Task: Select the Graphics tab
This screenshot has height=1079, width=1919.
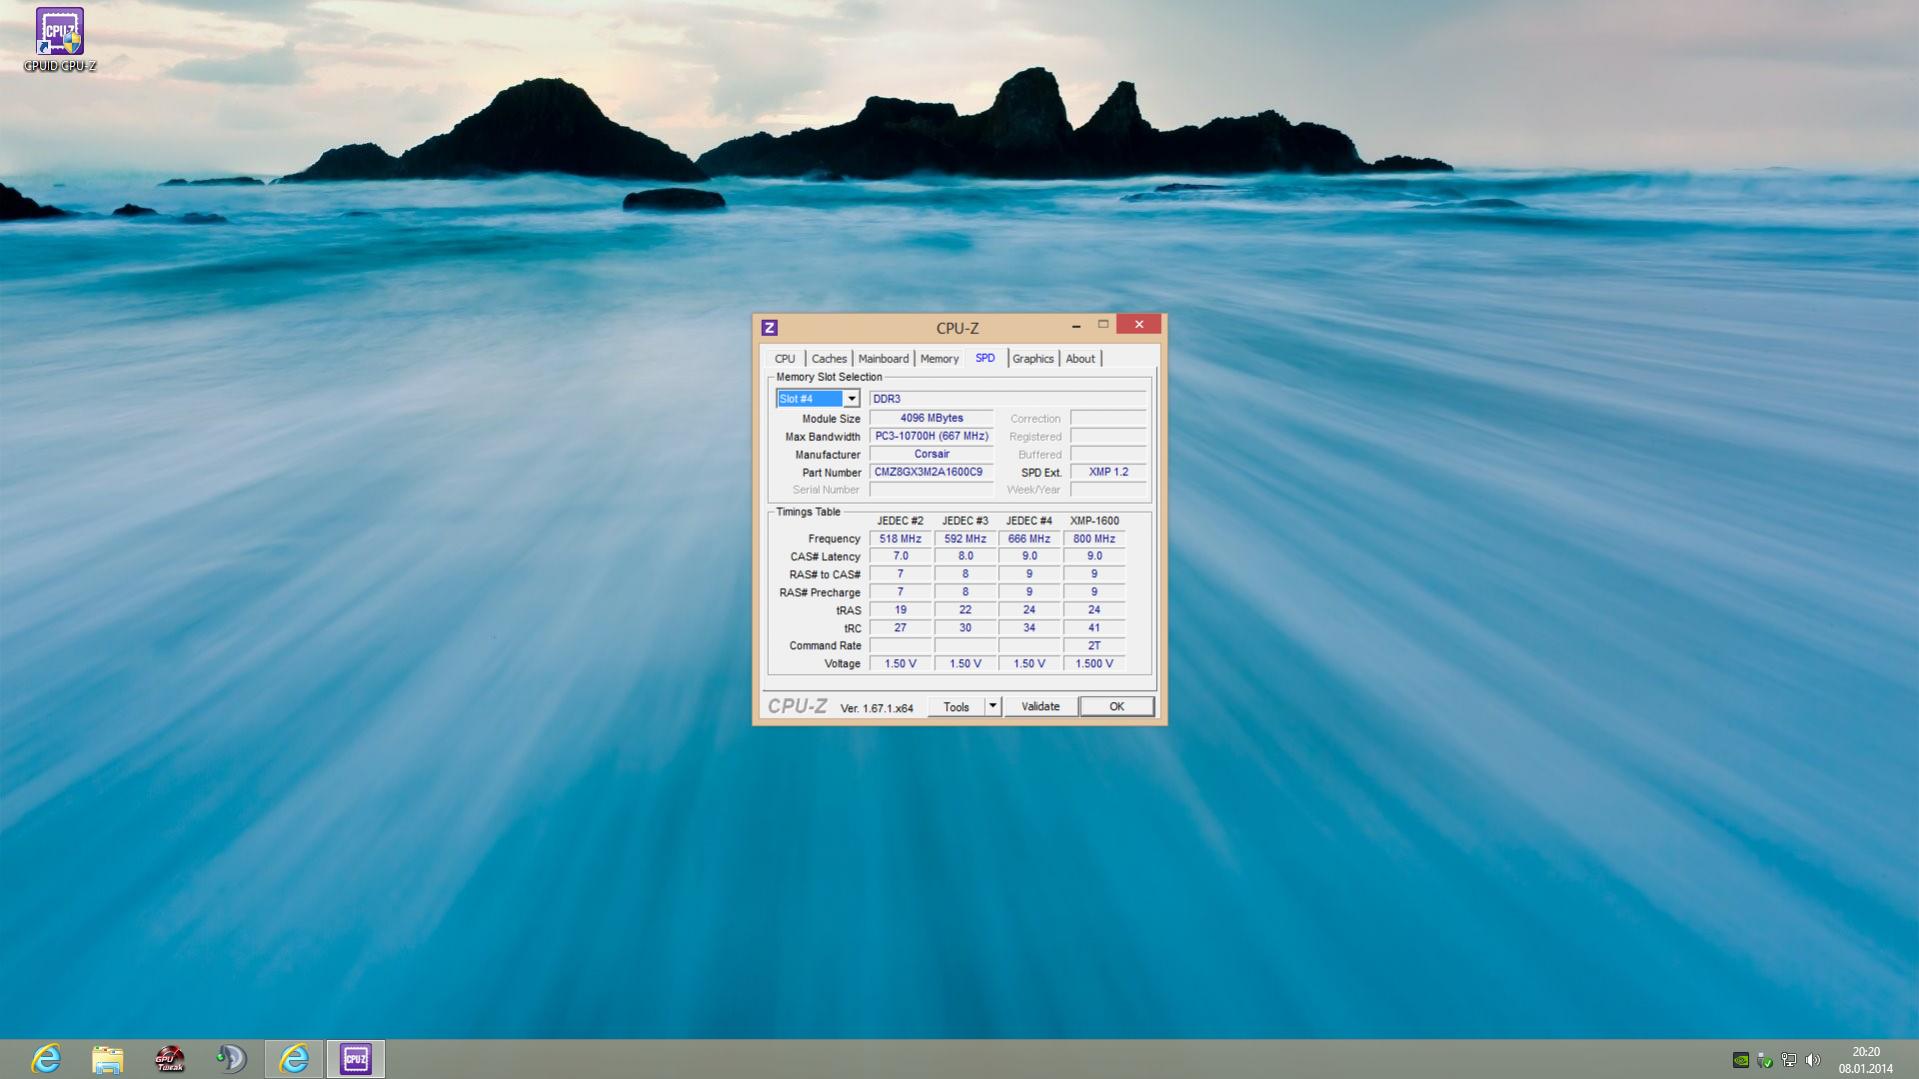Action: point(1033,359)
